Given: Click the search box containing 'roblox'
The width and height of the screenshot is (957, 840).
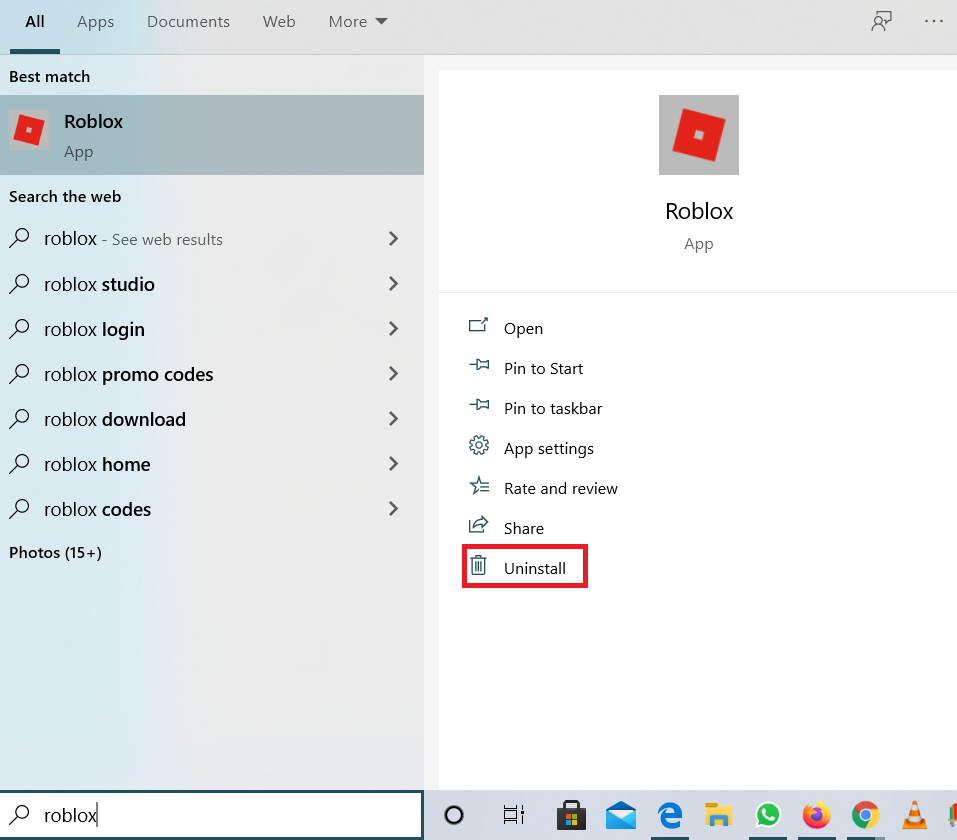Looking at the screenshot, I should coord(211,815).
